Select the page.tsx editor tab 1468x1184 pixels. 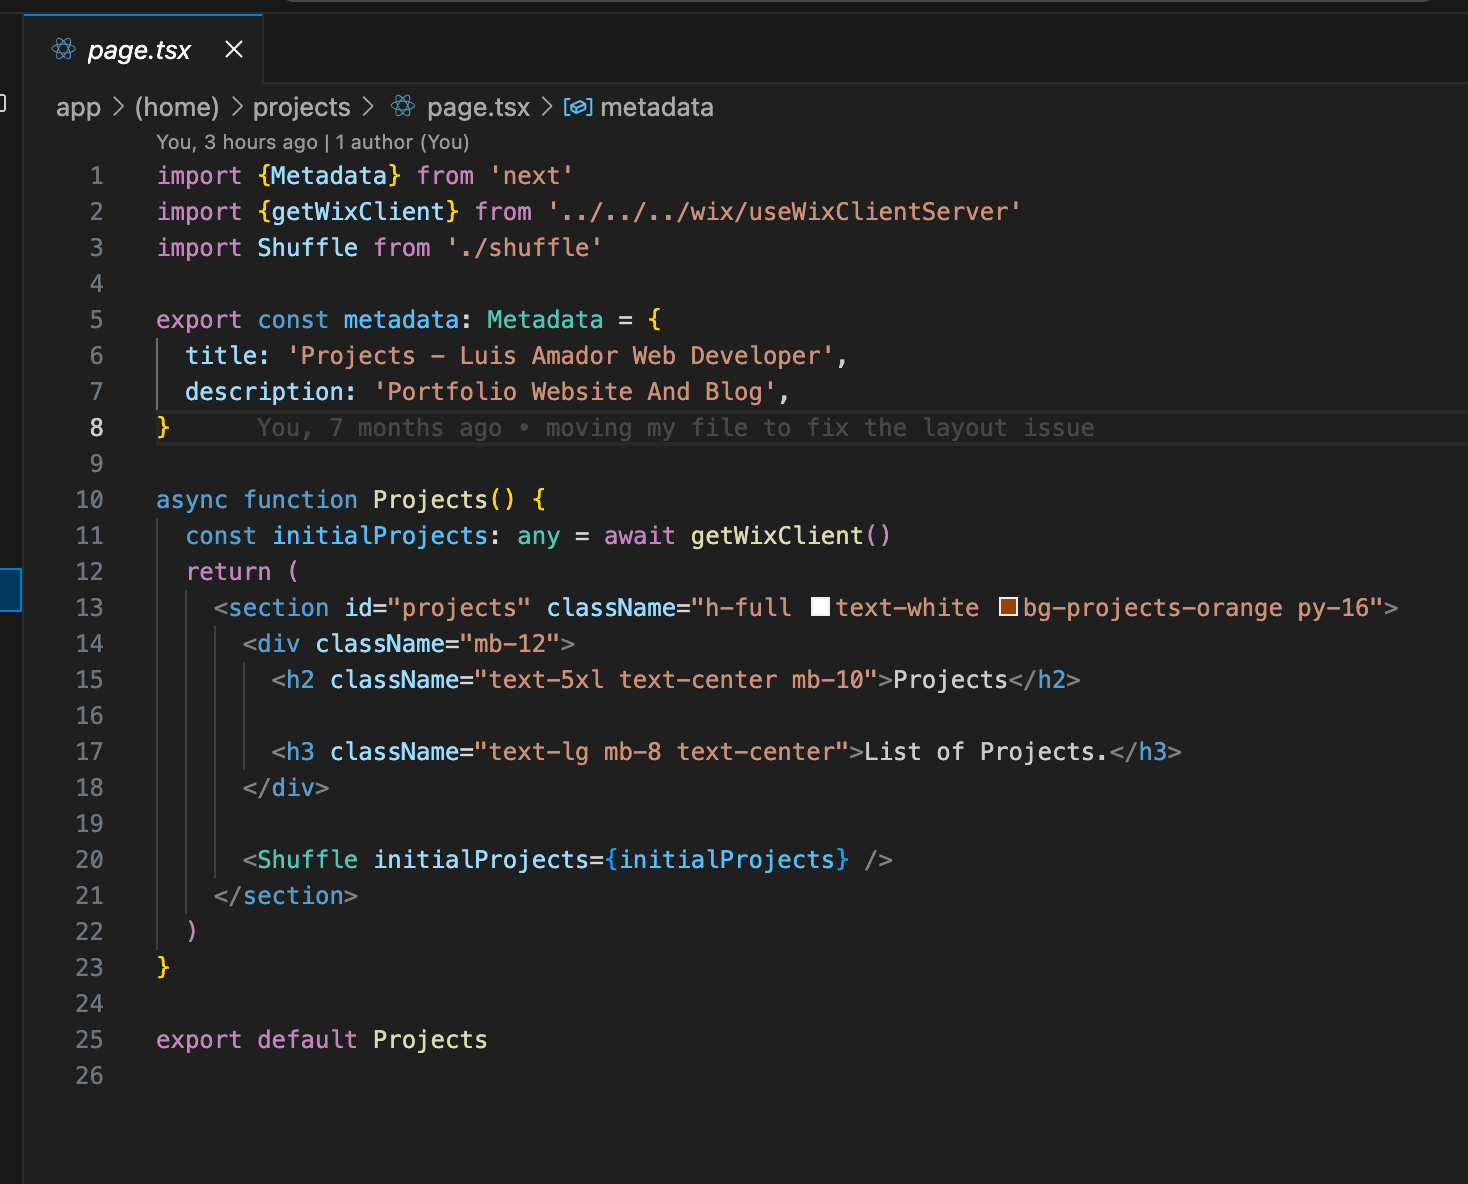[x=143, y=49]
